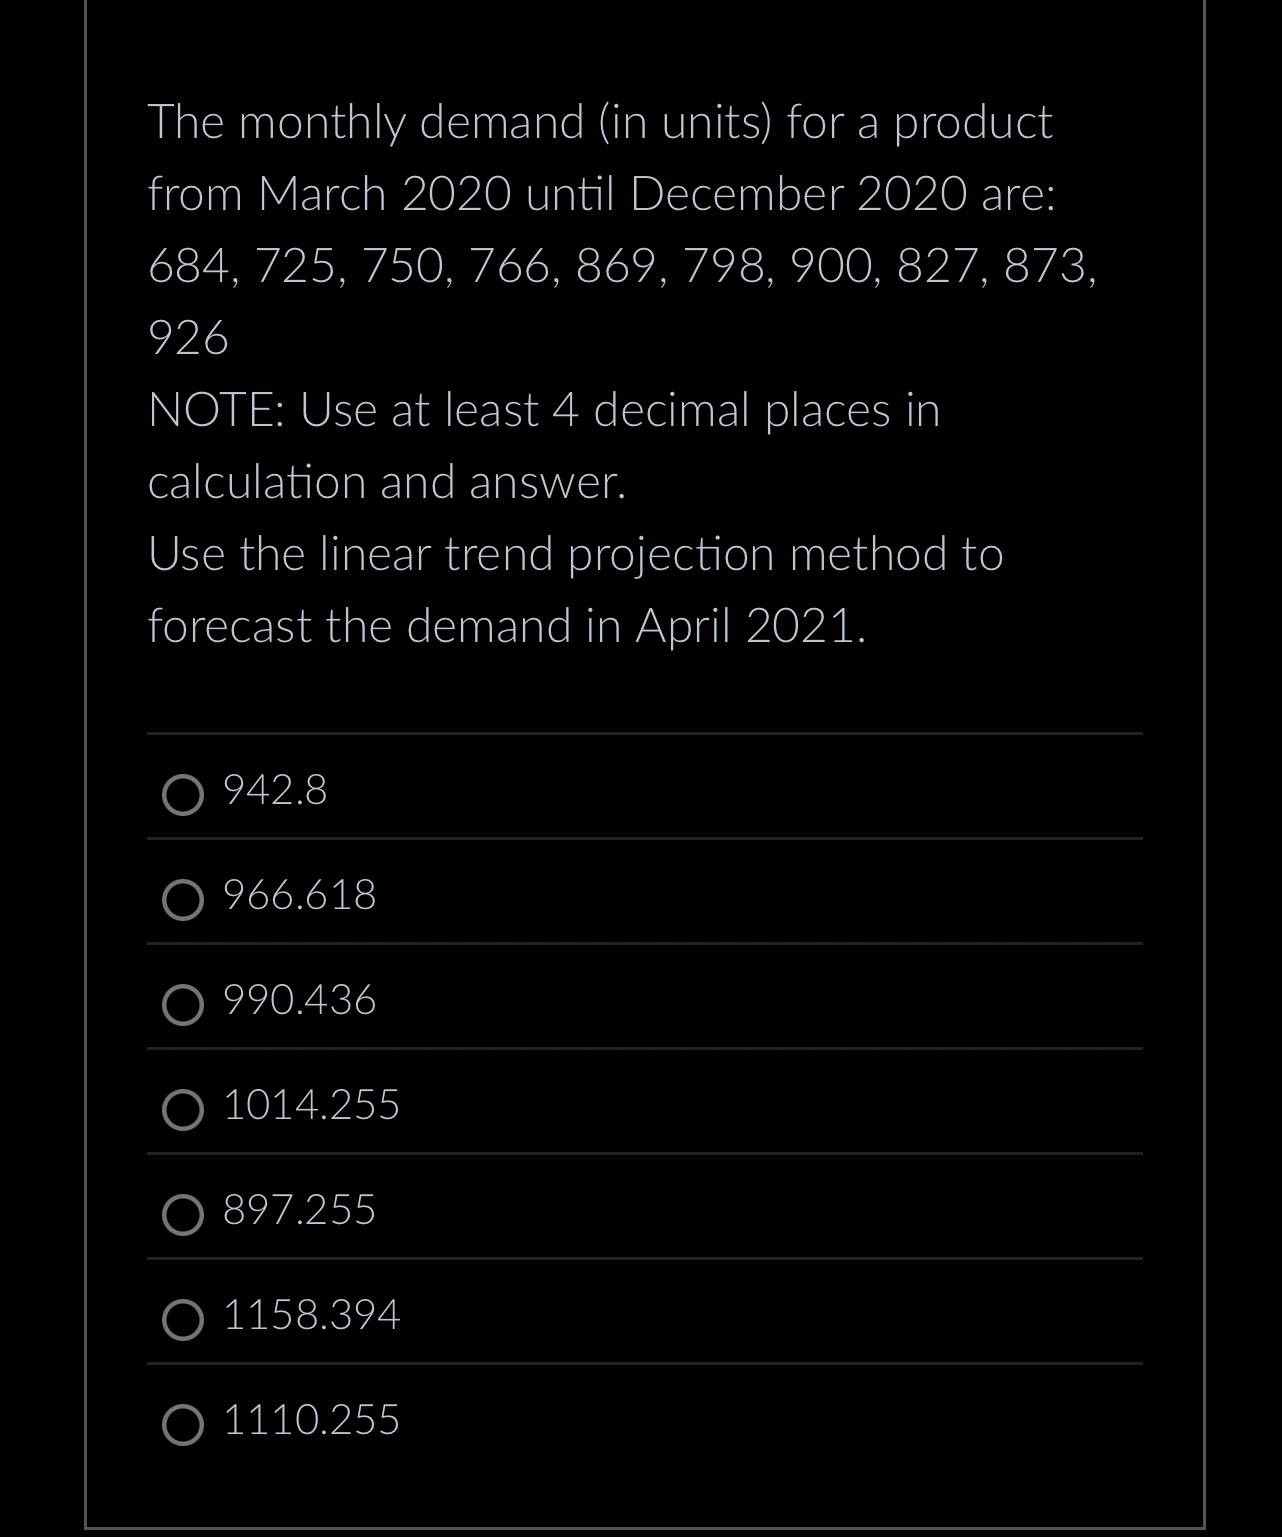Click the 1014.255 label text

coord(310,1108)
